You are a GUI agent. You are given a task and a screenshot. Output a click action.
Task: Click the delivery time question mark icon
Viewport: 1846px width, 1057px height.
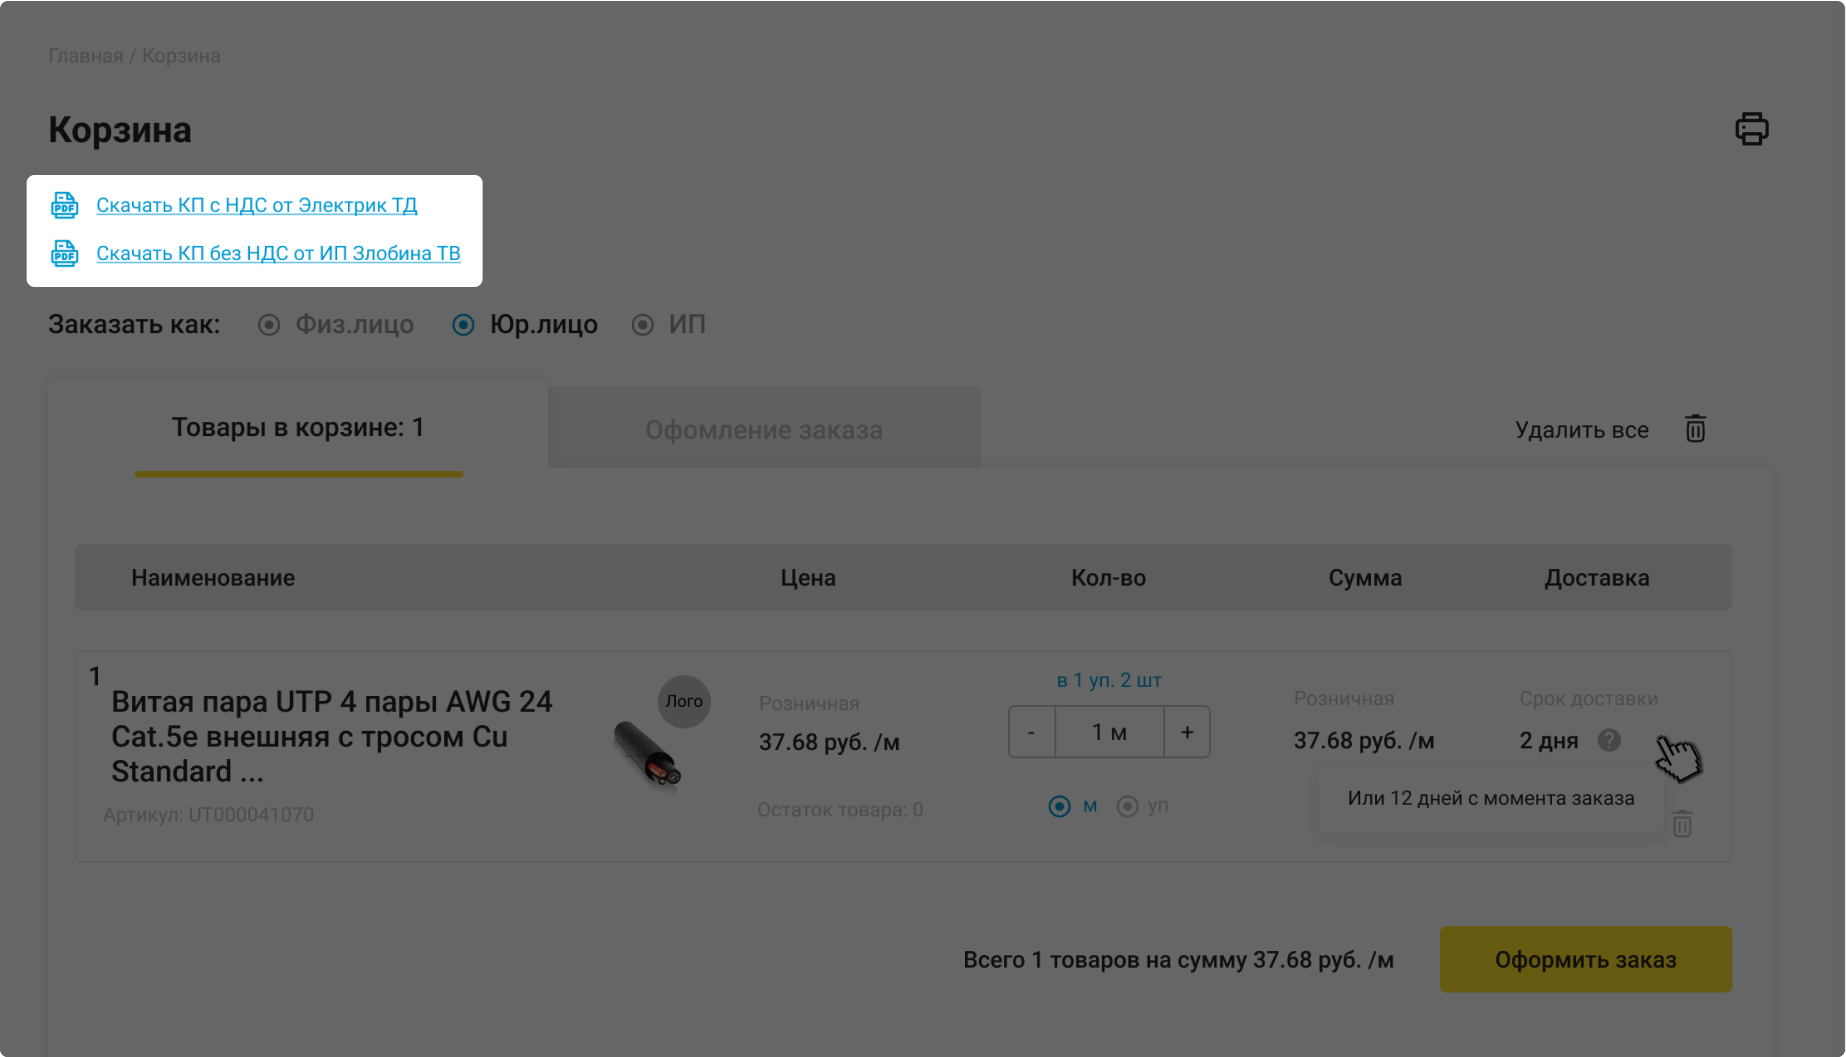click(1609, 740)
